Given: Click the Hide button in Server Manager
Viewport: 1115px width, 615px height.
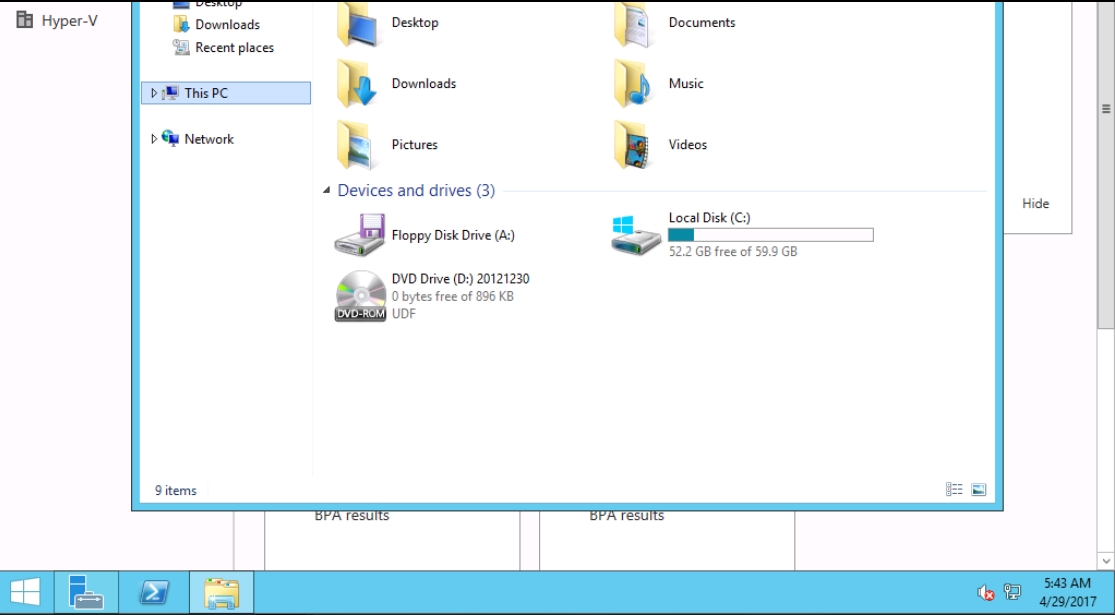Looking at the screenshot, I should point(1035,204).
